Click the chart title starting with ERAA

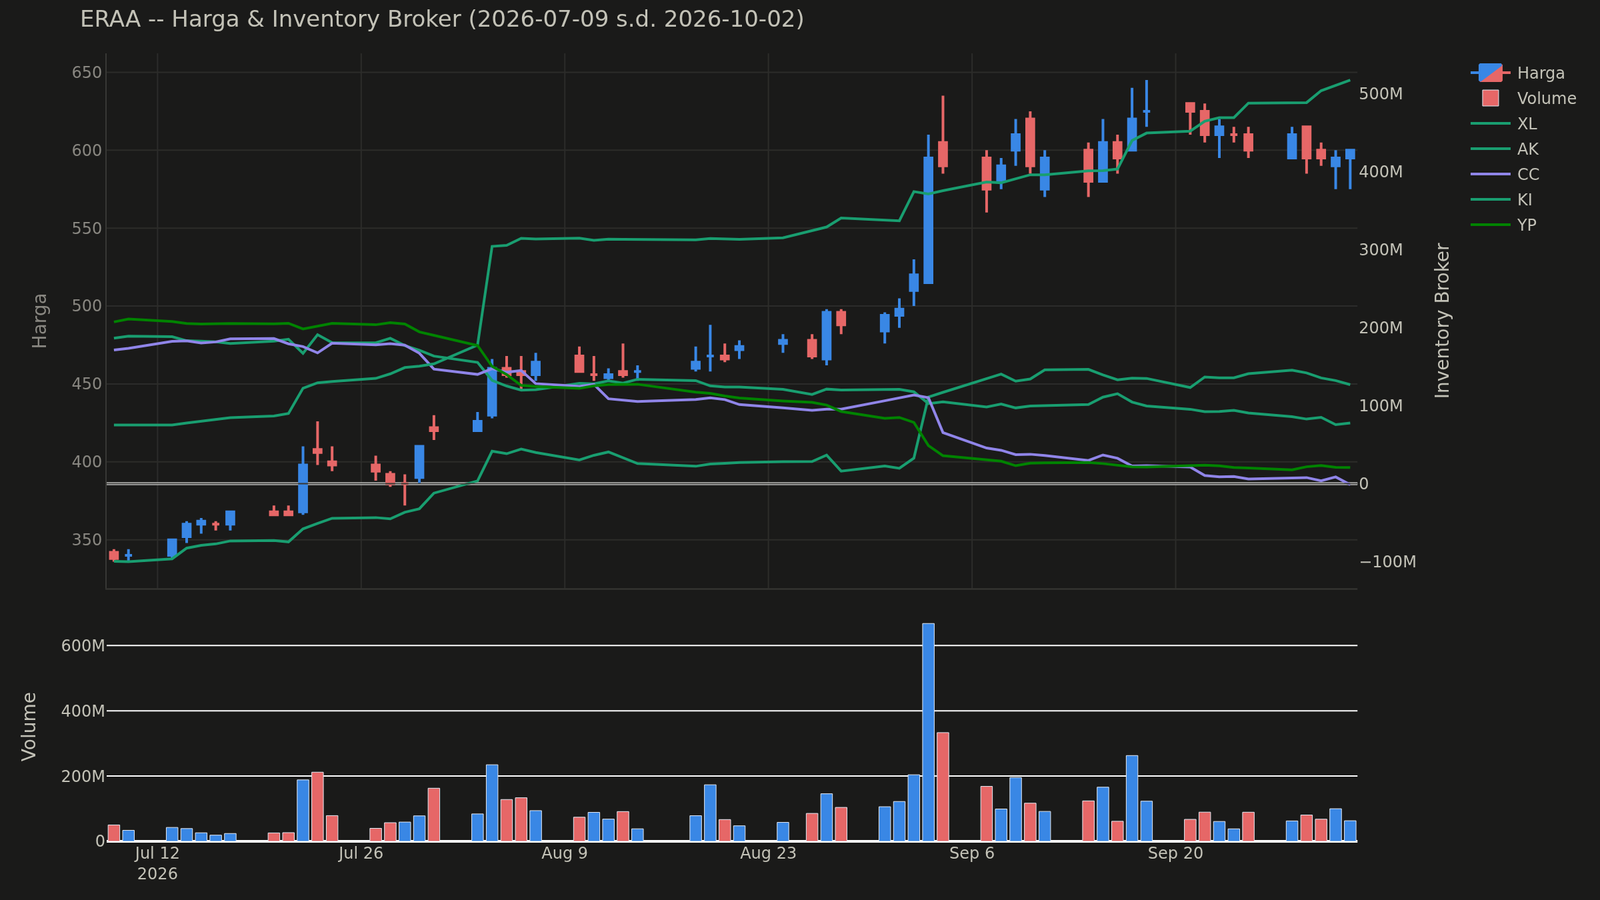coord(442,19)
